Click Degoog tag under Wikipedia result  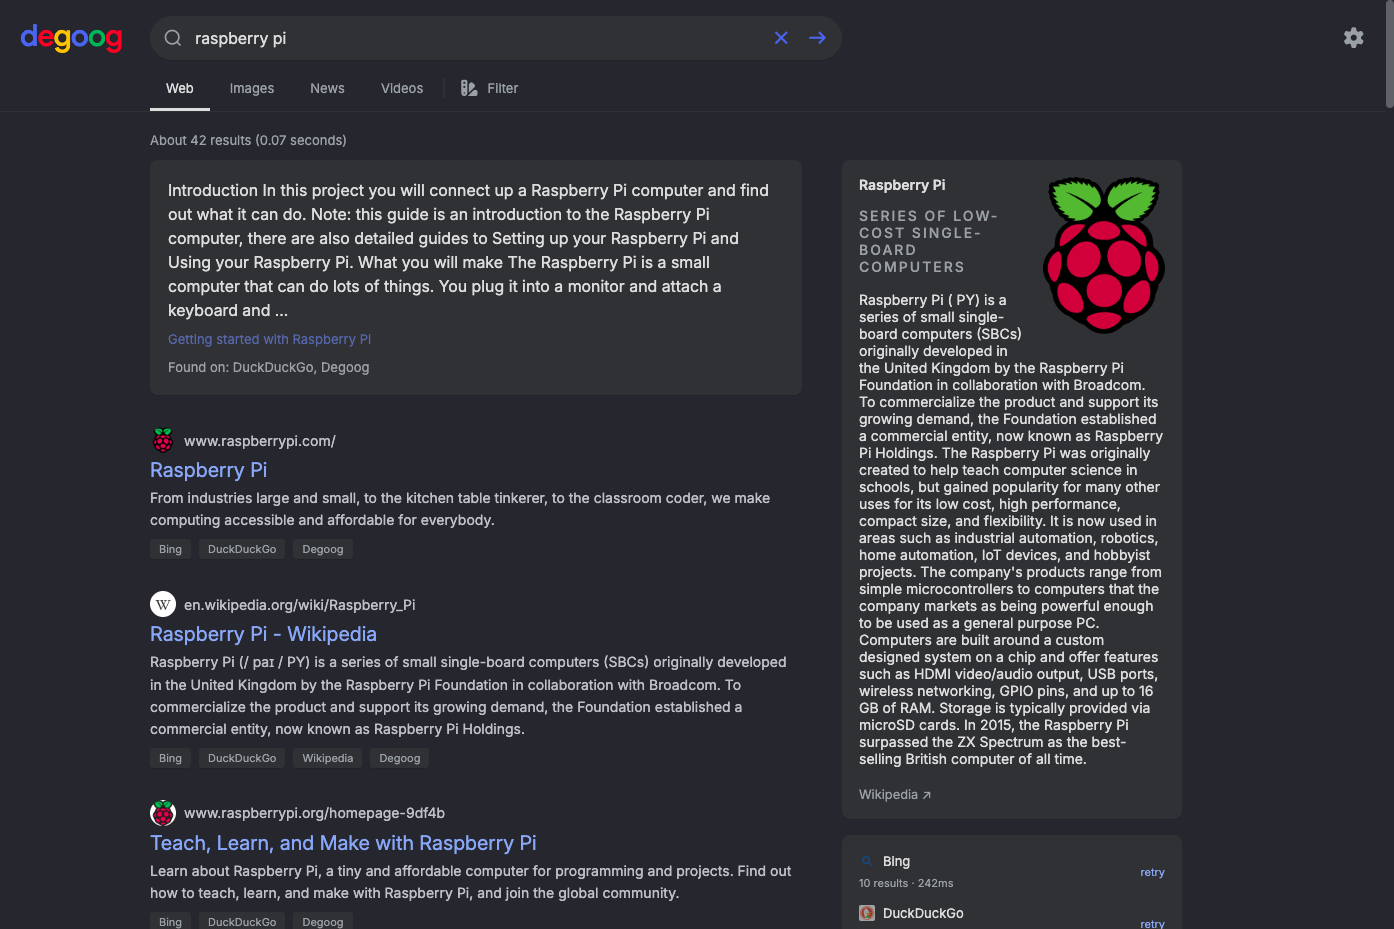[x=400, y=758]
